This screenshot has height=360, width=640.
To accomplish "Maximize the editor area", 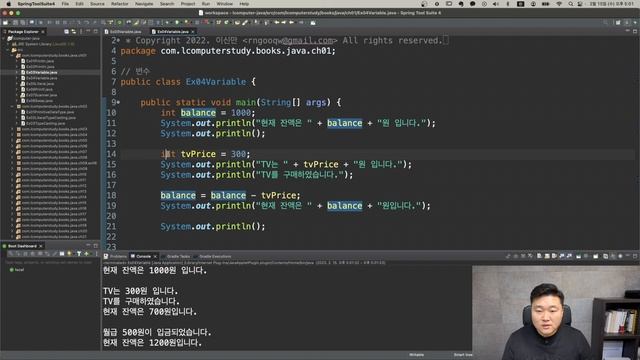I will (635, 31).
